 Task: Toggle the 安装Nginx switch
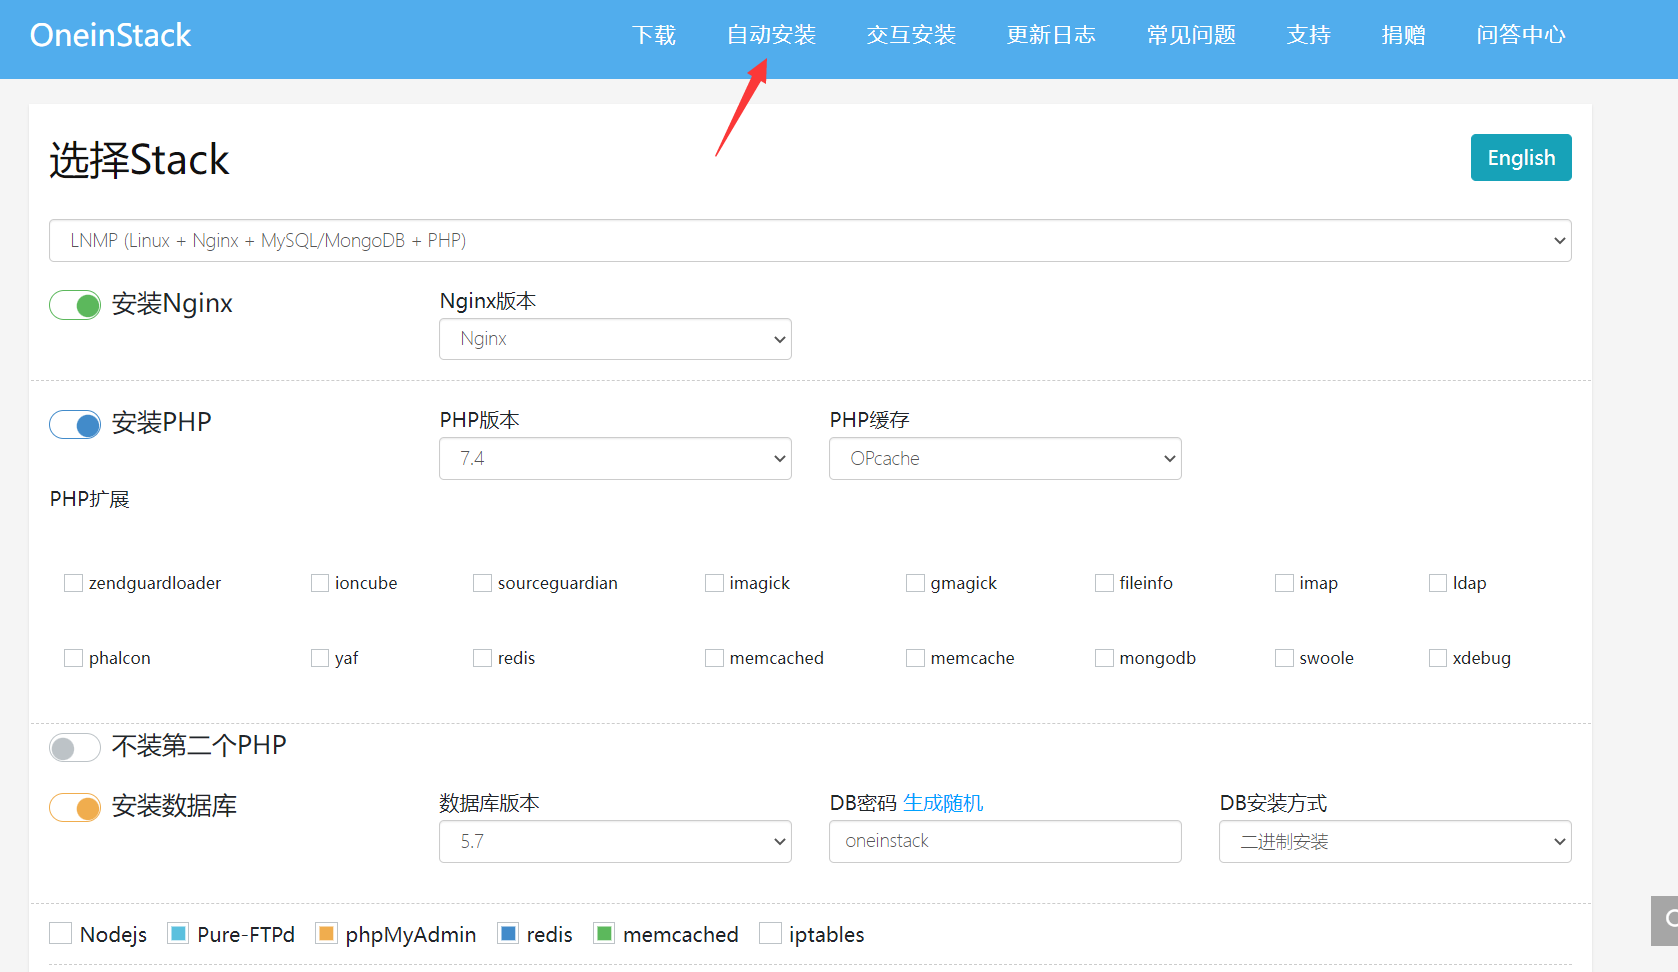click(75, 305)
